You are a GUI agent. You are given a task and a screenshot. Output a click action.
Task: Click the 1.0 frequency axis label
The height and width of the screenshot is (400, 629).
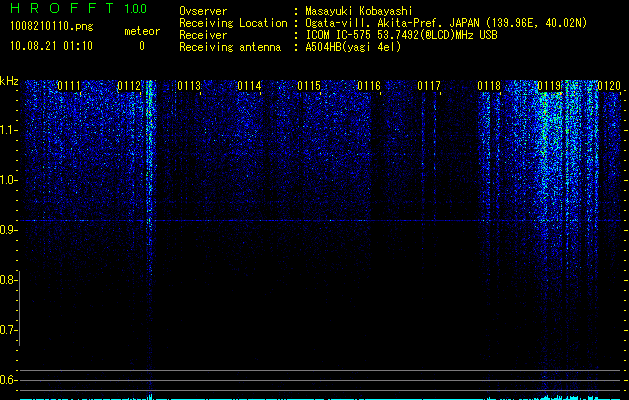[9, 180]
